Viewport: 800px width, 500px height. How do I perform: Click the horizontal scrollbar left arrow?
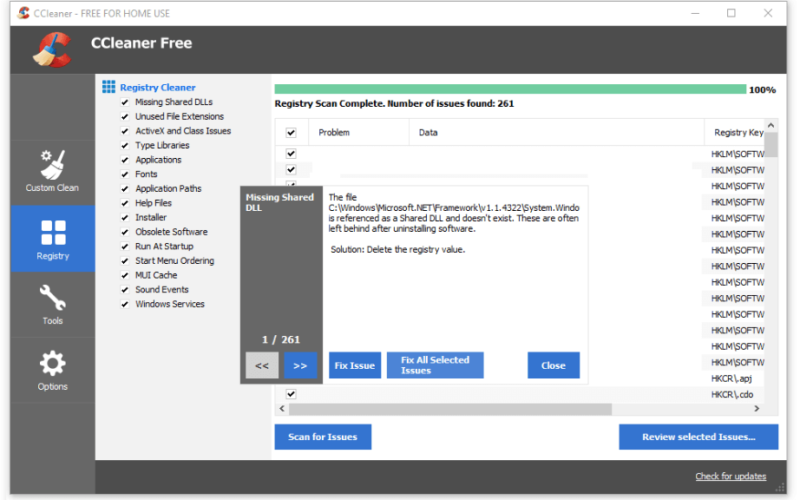282,409
